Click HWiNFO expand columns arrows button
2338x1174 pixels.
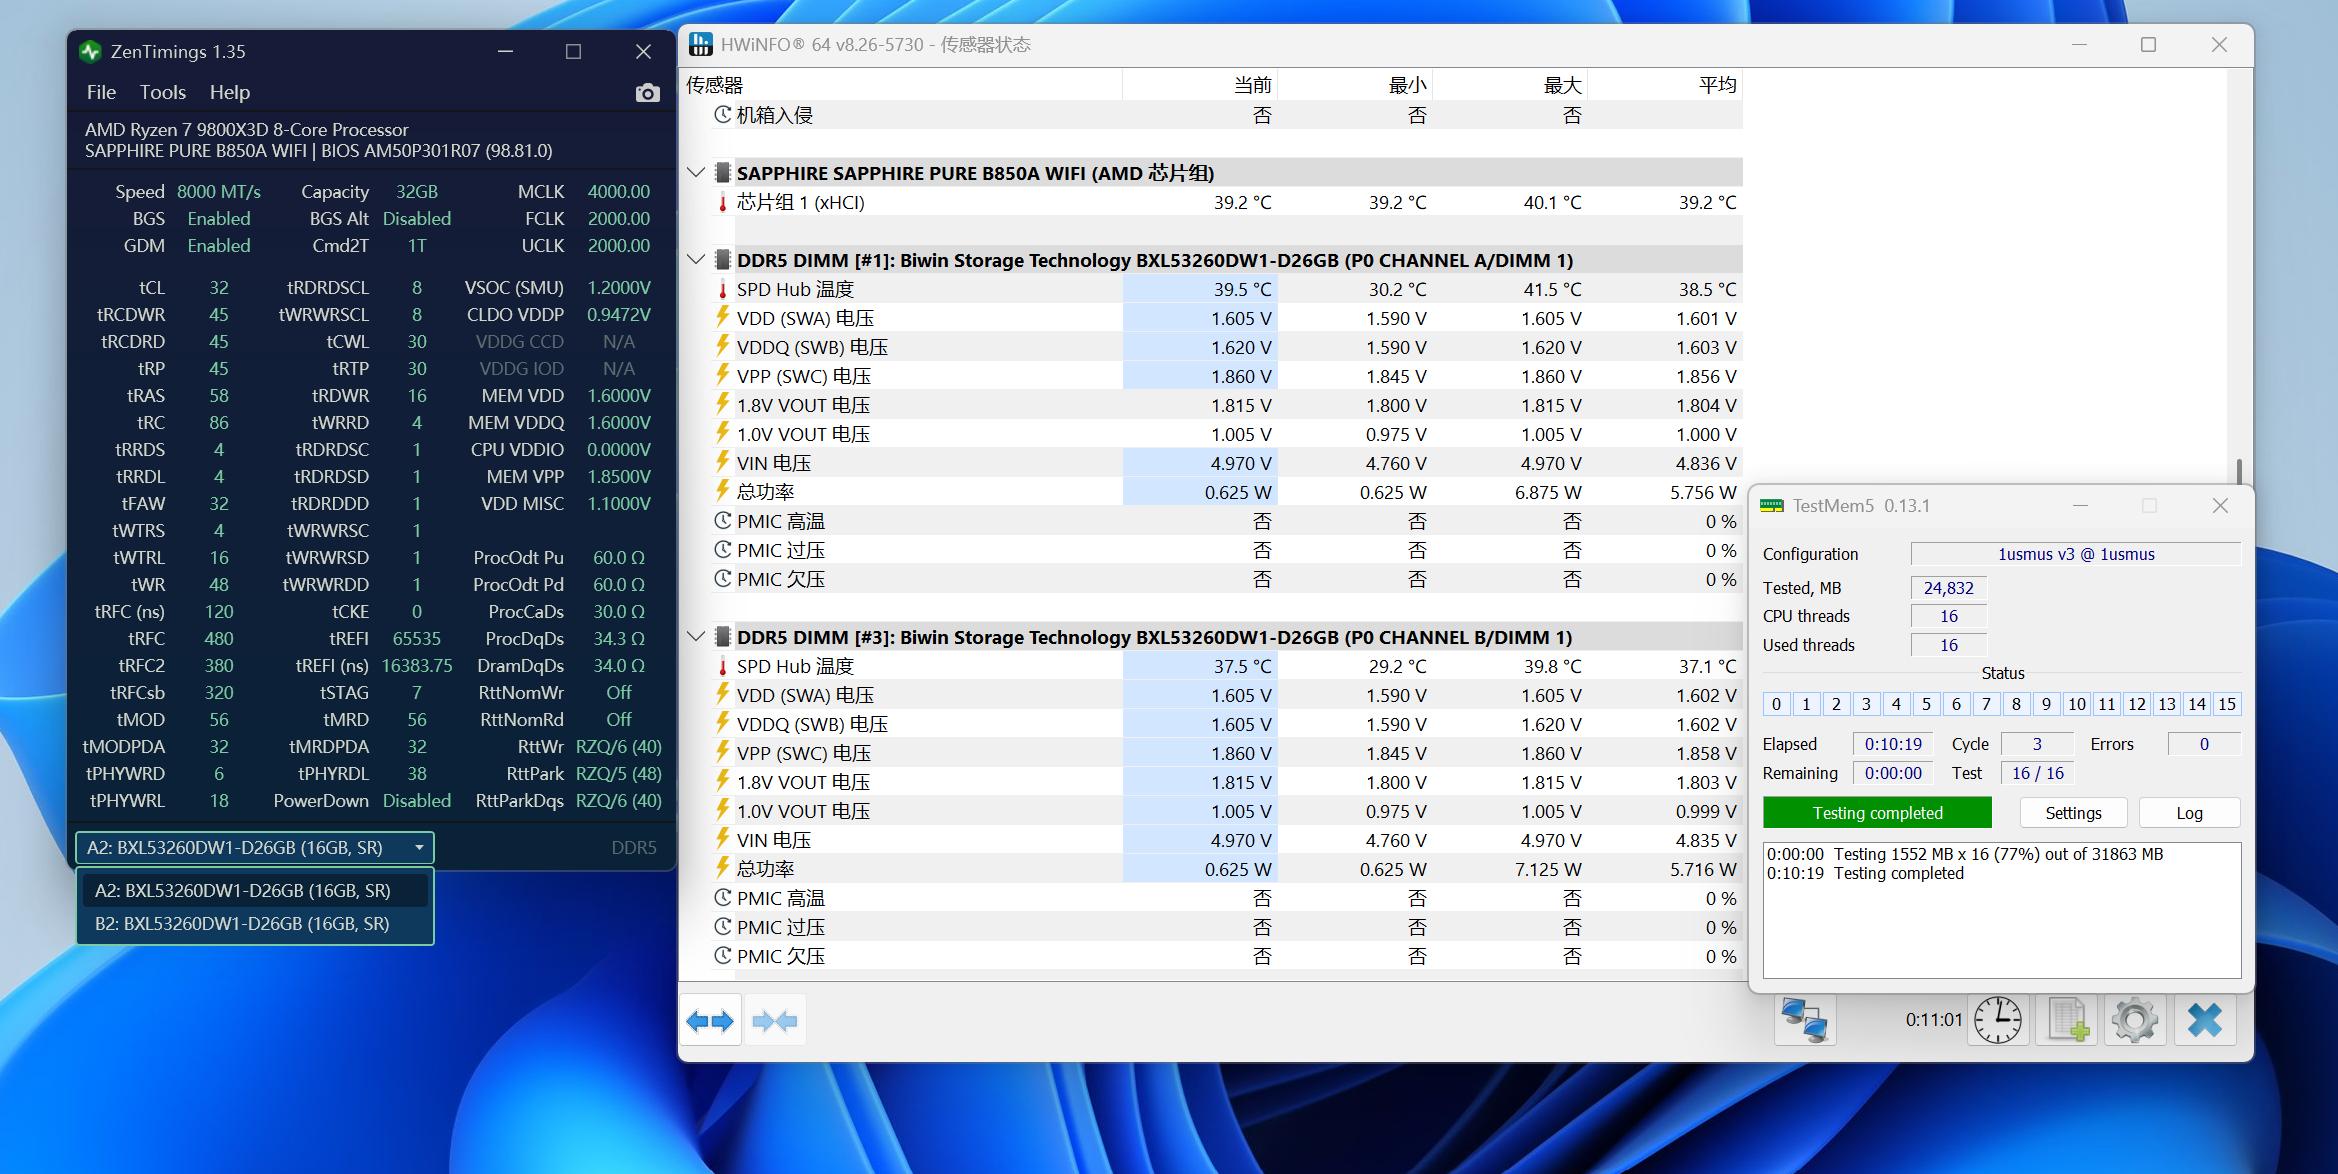710,1021
